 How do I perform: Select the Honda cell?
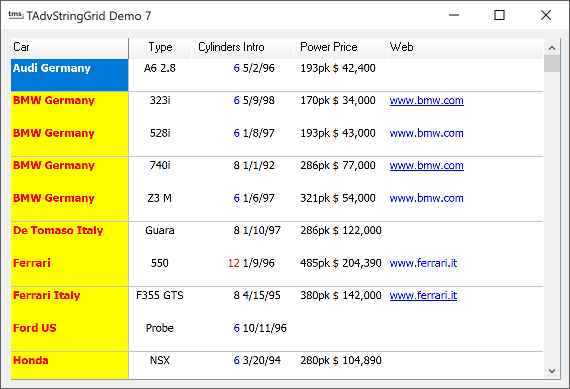(69, 365)
